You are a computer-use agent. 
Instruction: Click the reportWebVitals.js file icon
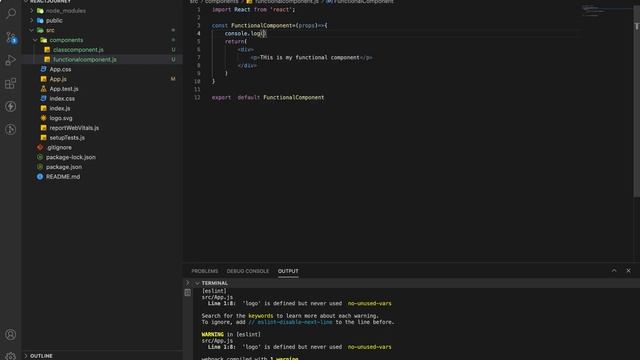pyautogui.click(x=43, y=128)
